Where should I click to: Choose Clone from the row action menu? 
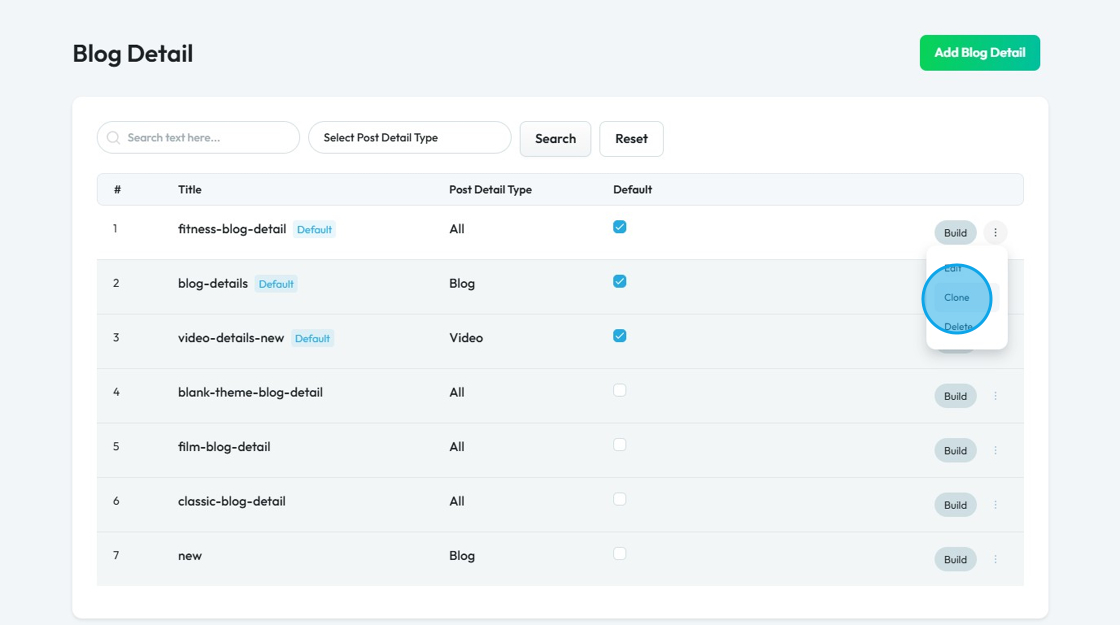pyautogui.click(x=957, y=298)
